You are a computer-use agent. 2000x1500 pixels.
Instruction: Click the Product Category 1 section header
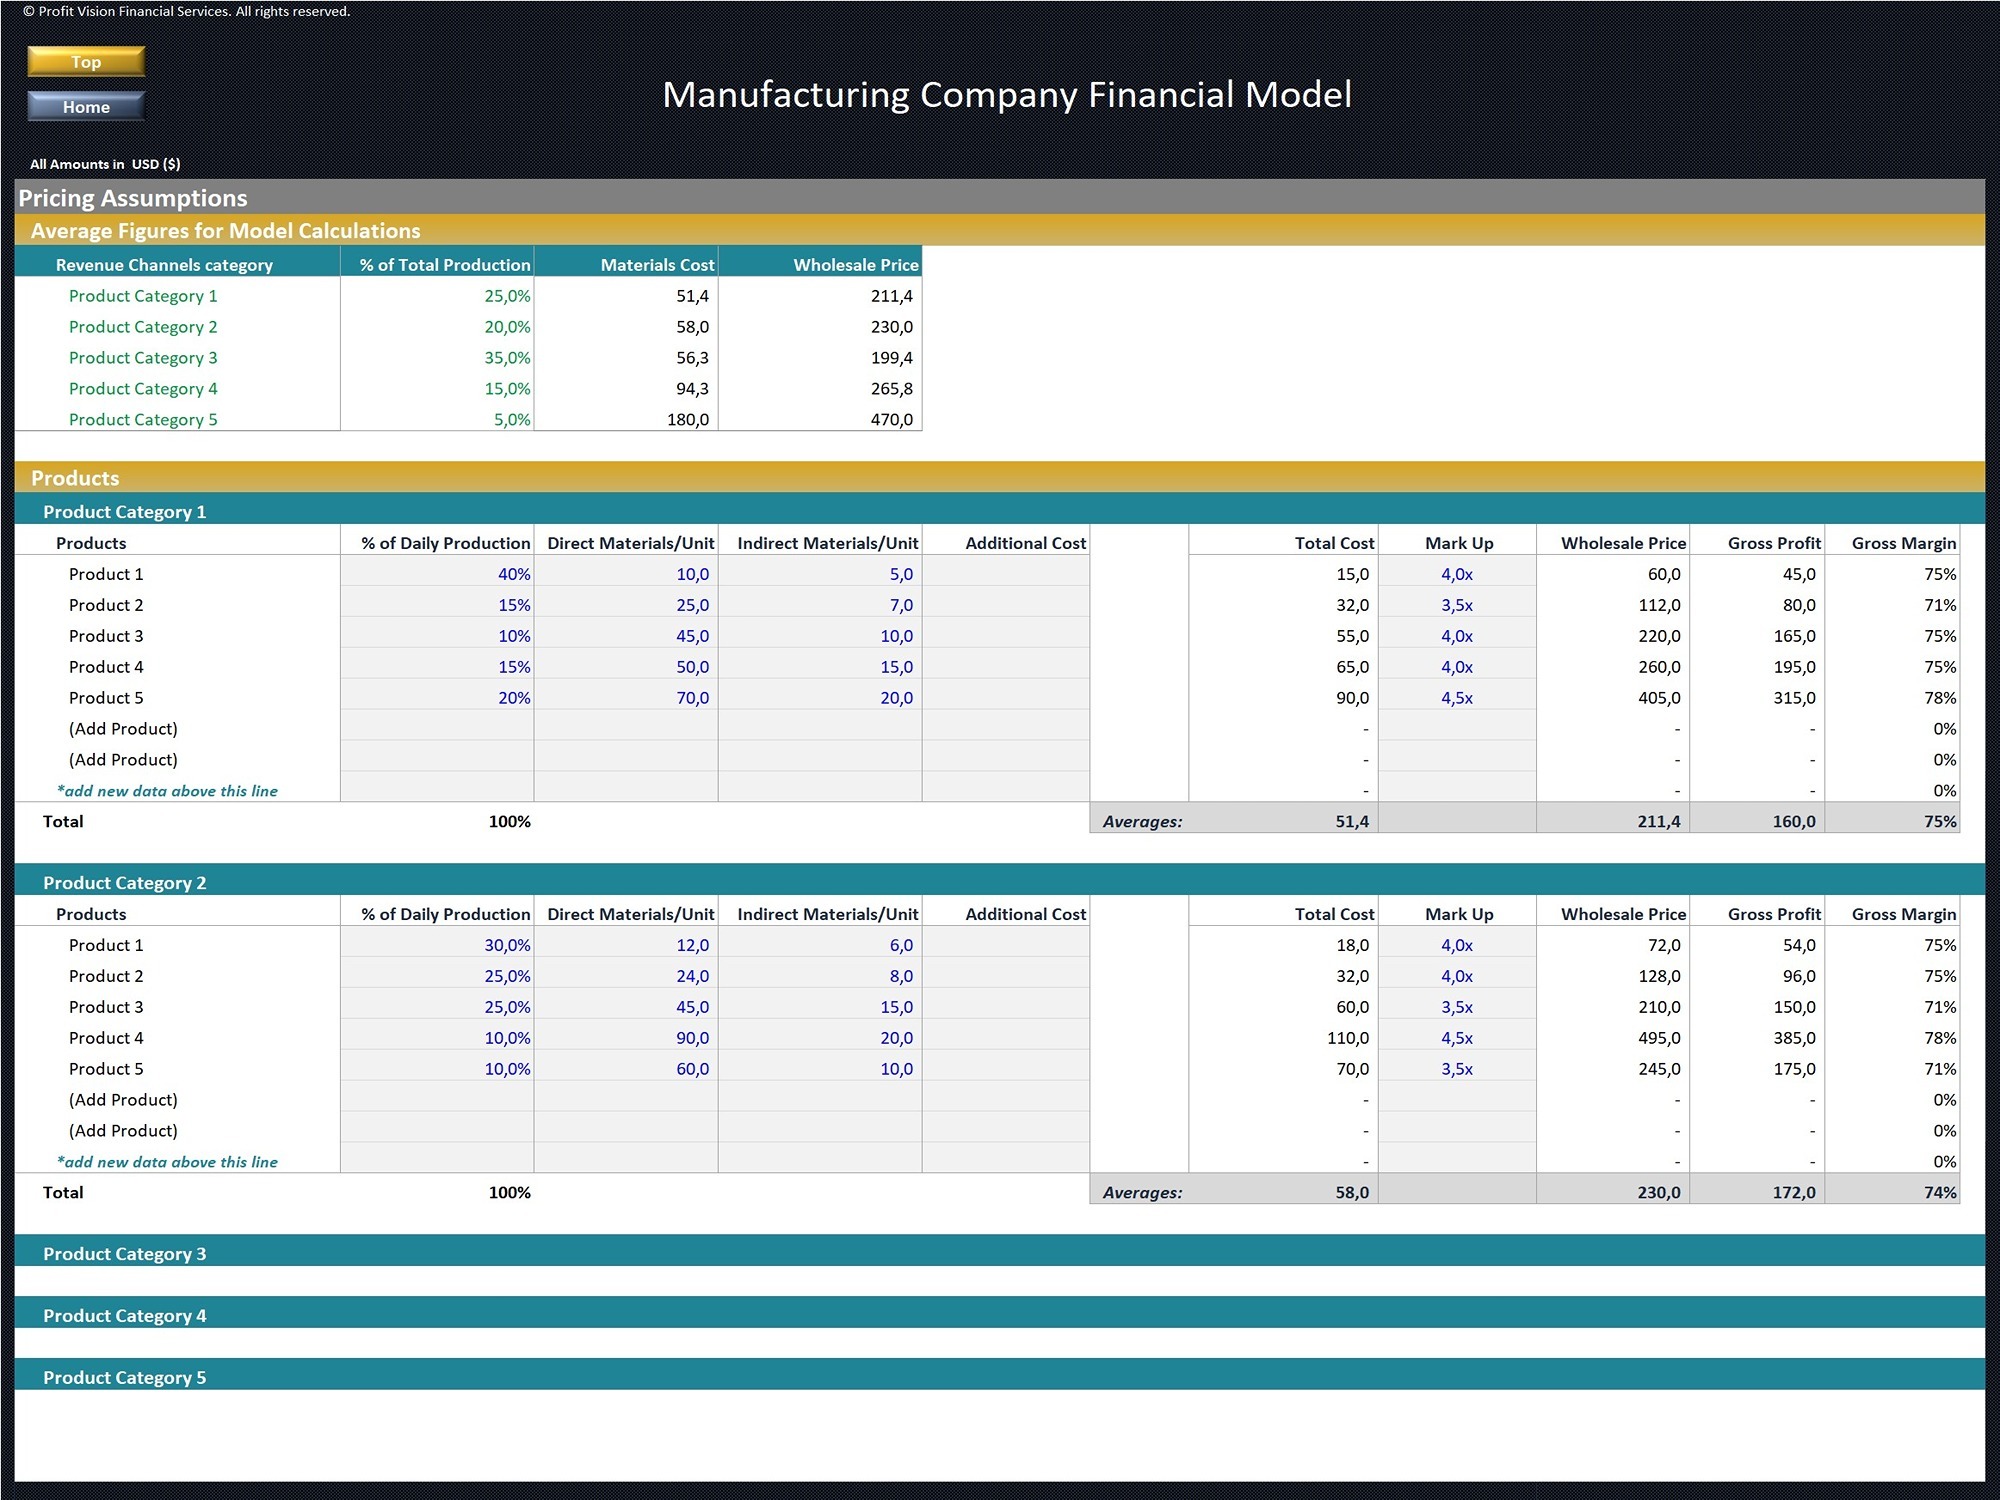(x=1000, y=509)
